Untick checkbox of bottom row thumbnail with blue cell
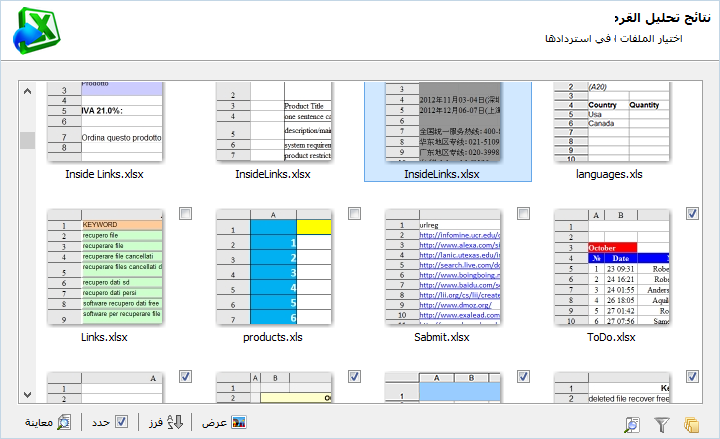Screen dimensions: 720x439 tap(523, 377)
